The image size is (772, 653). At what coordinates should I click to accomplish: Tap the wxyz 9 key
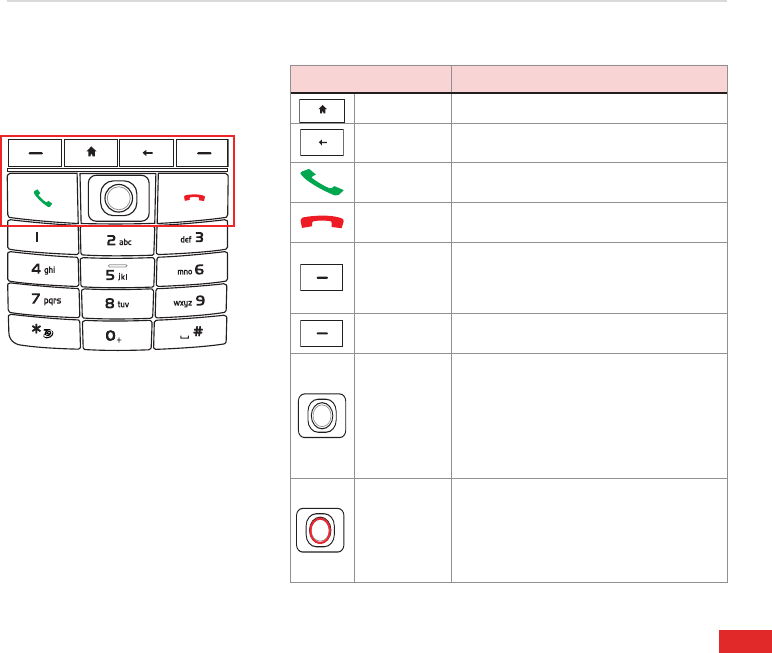point(191,301)
